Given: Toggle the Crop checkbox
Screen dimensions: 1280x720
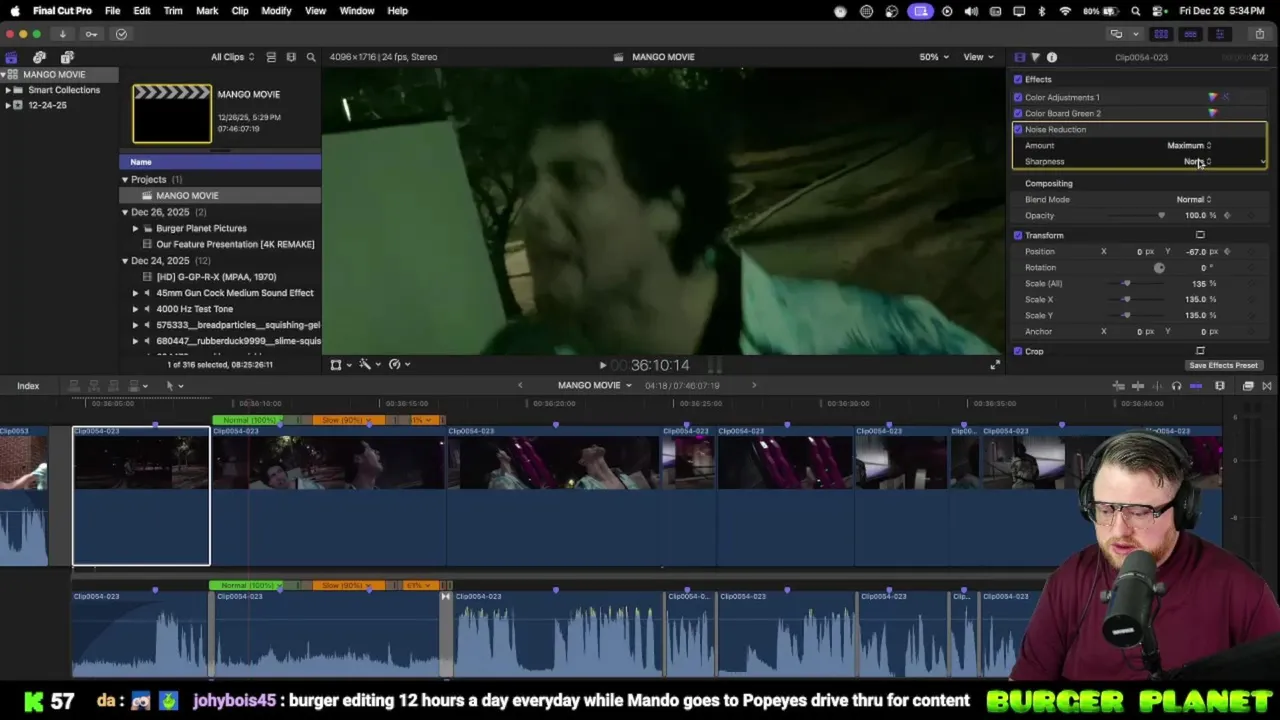Looking at the screenshot, I should (1018, 351).
